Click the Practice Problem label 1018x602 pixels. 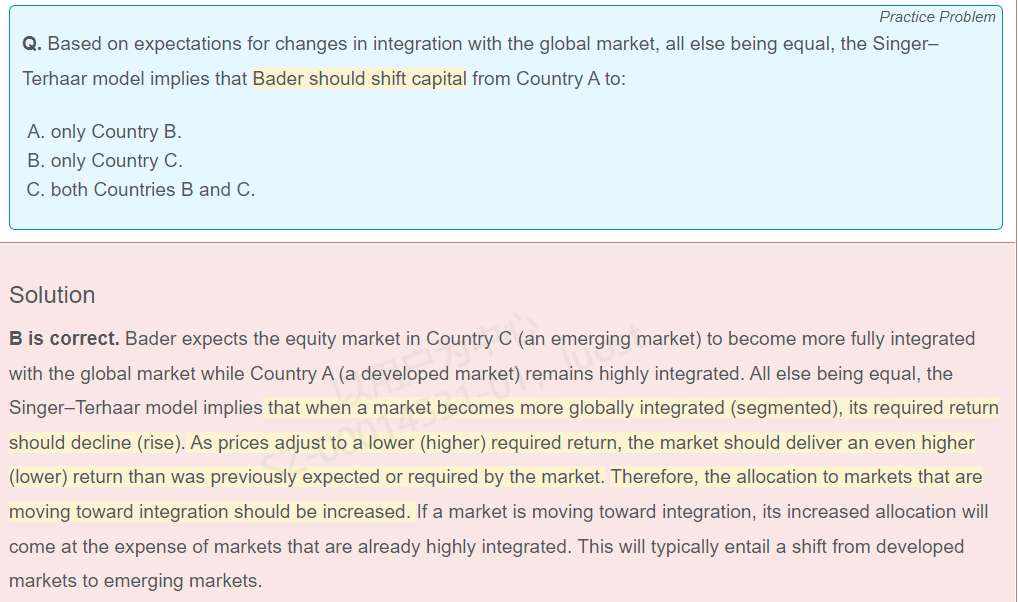pyautogui.click(x=937, y=17)
